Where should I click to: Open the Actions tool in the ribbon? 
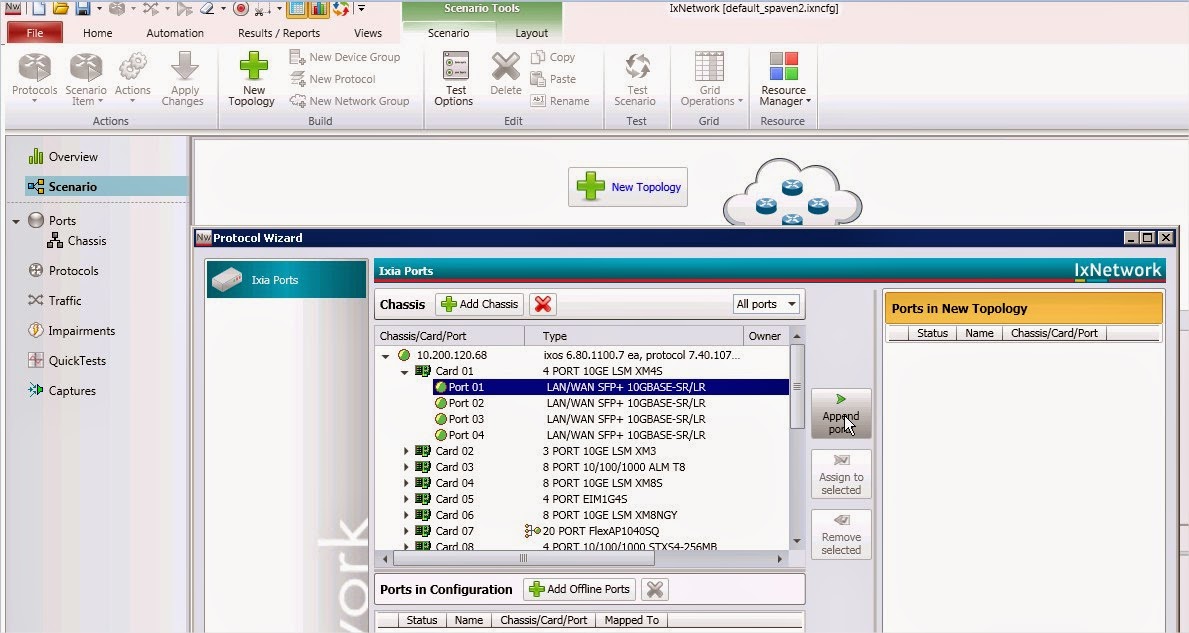[x=133, y=80]
